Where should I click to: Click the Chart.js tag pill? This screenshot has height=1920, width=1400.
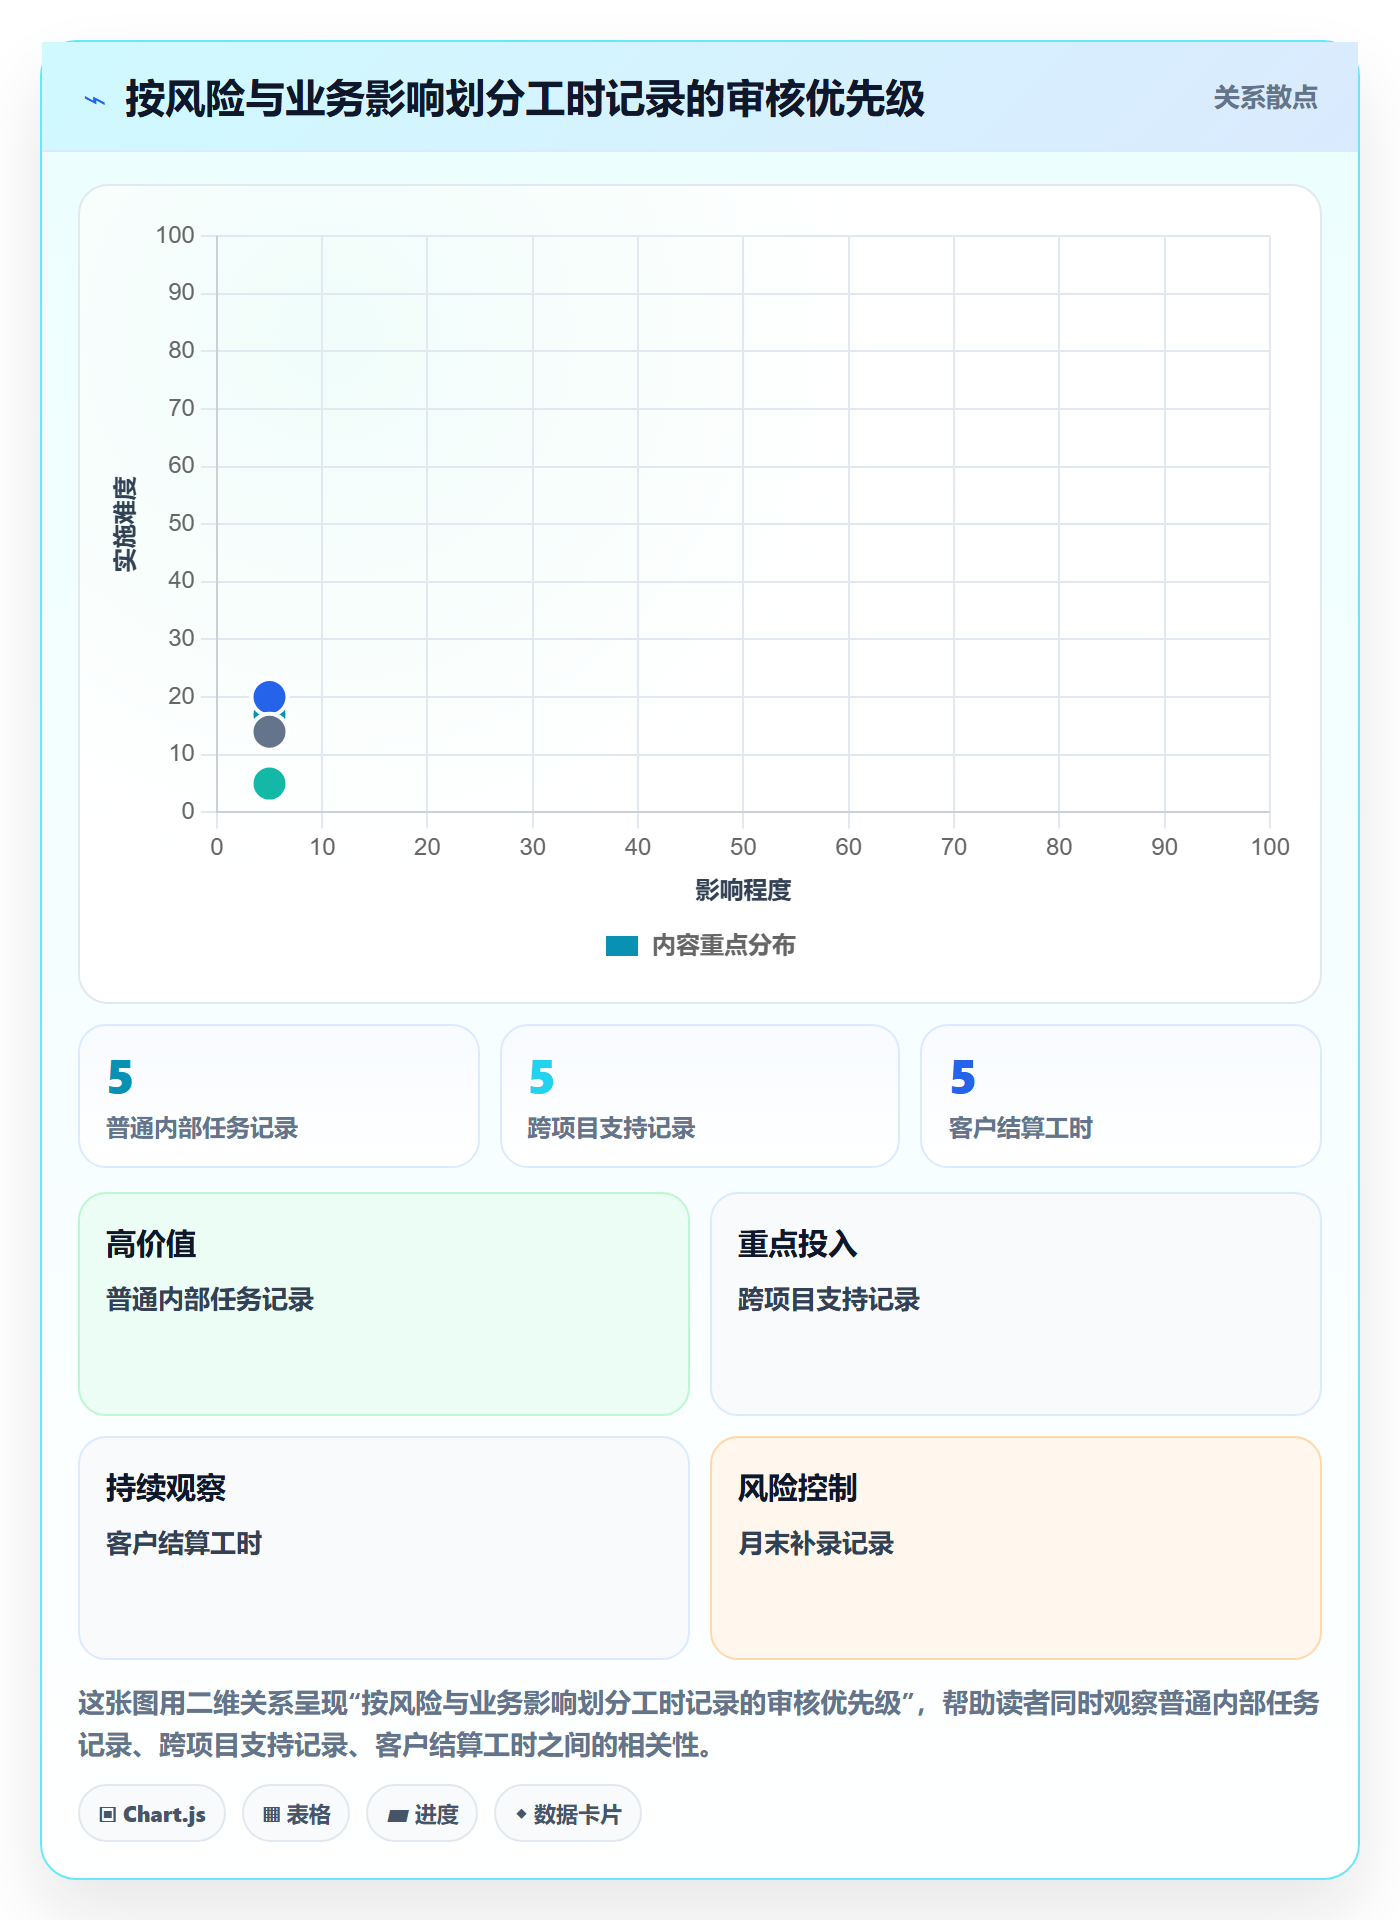click(152, 1814)
